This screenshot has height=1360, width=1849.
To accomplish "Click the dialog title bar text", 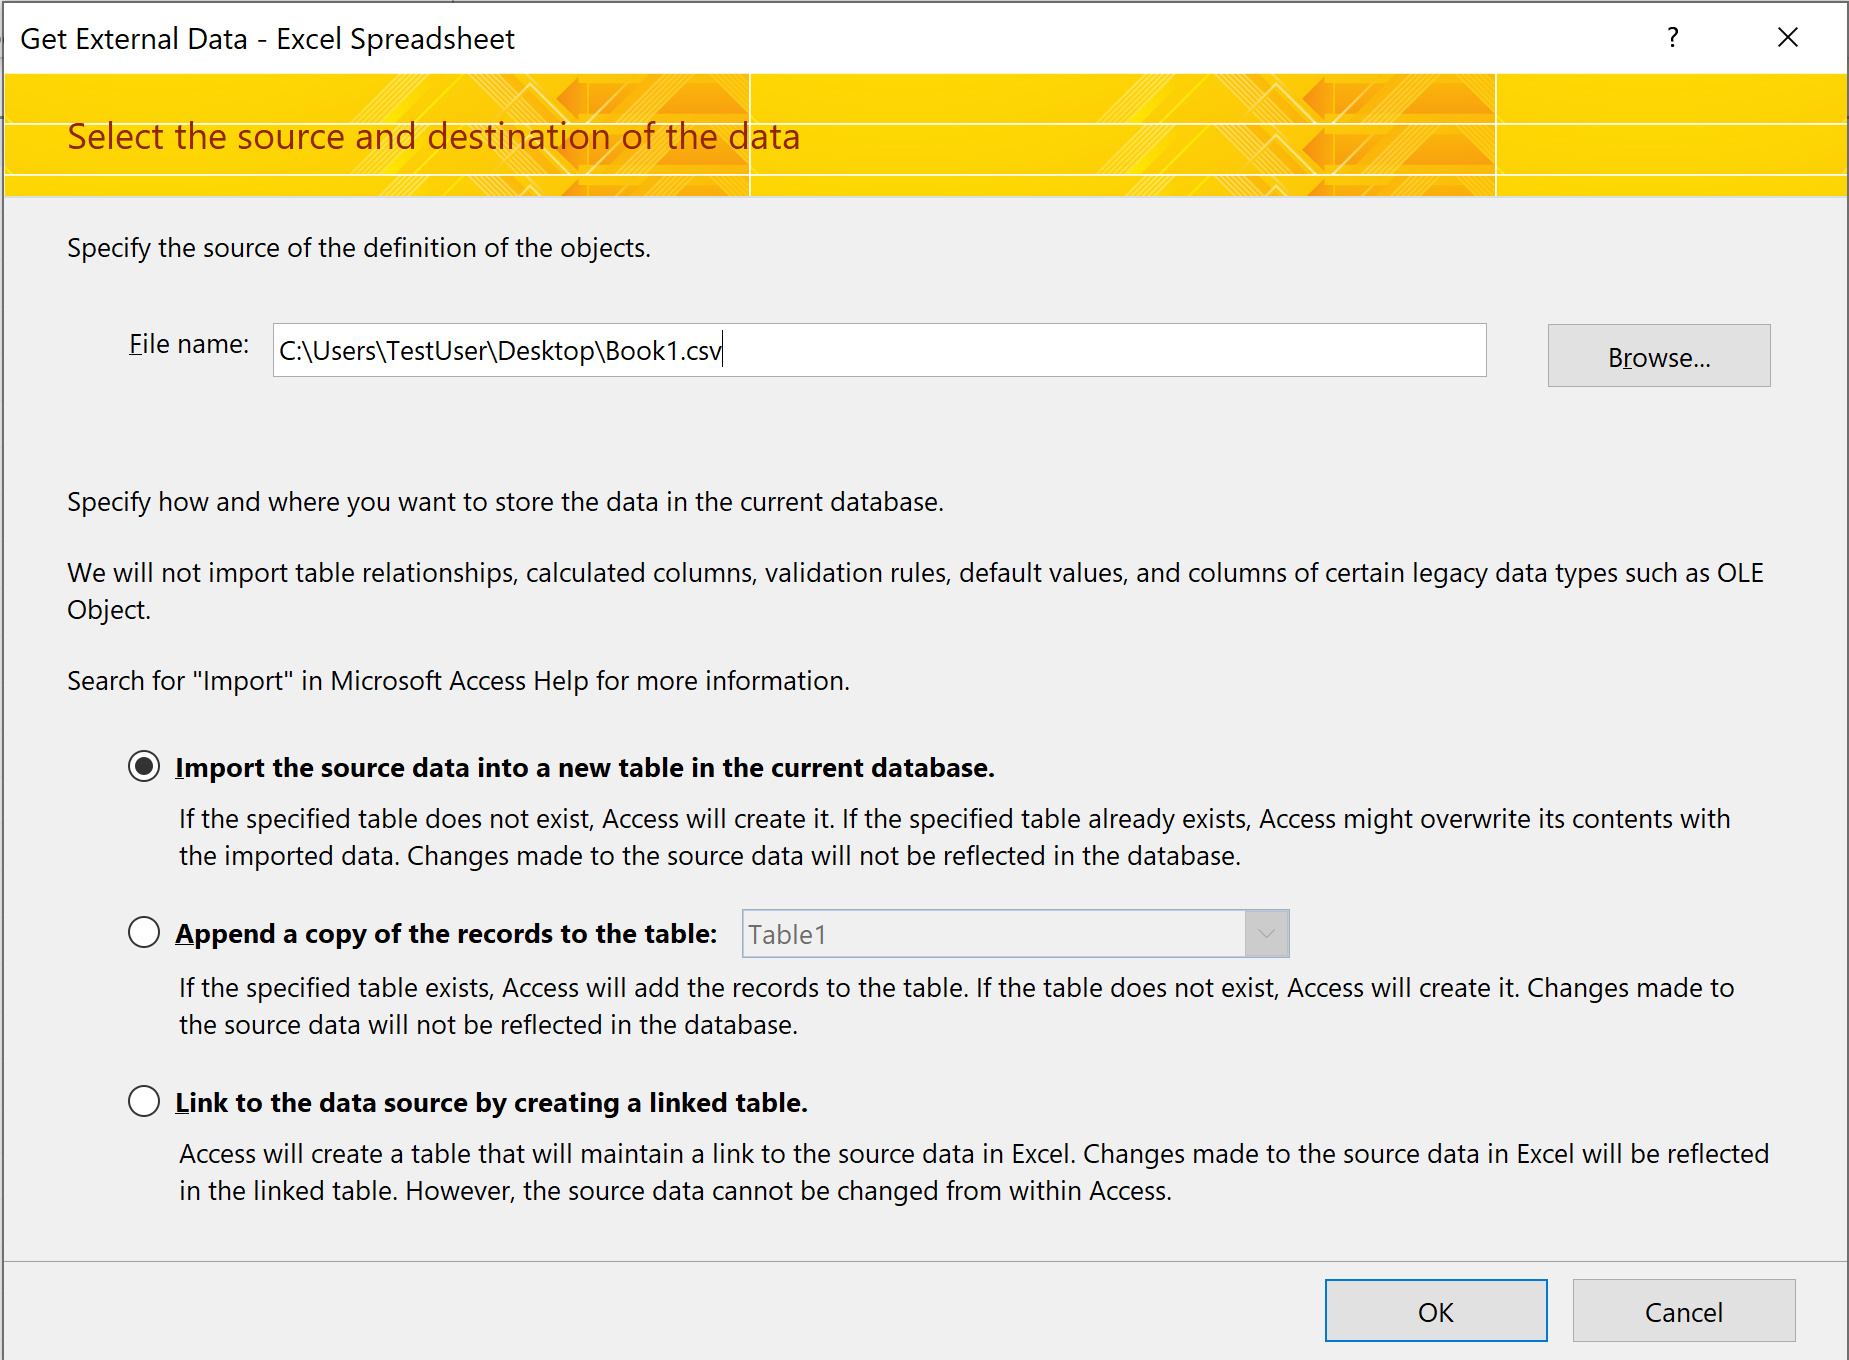I will click(x=267, y=38).
